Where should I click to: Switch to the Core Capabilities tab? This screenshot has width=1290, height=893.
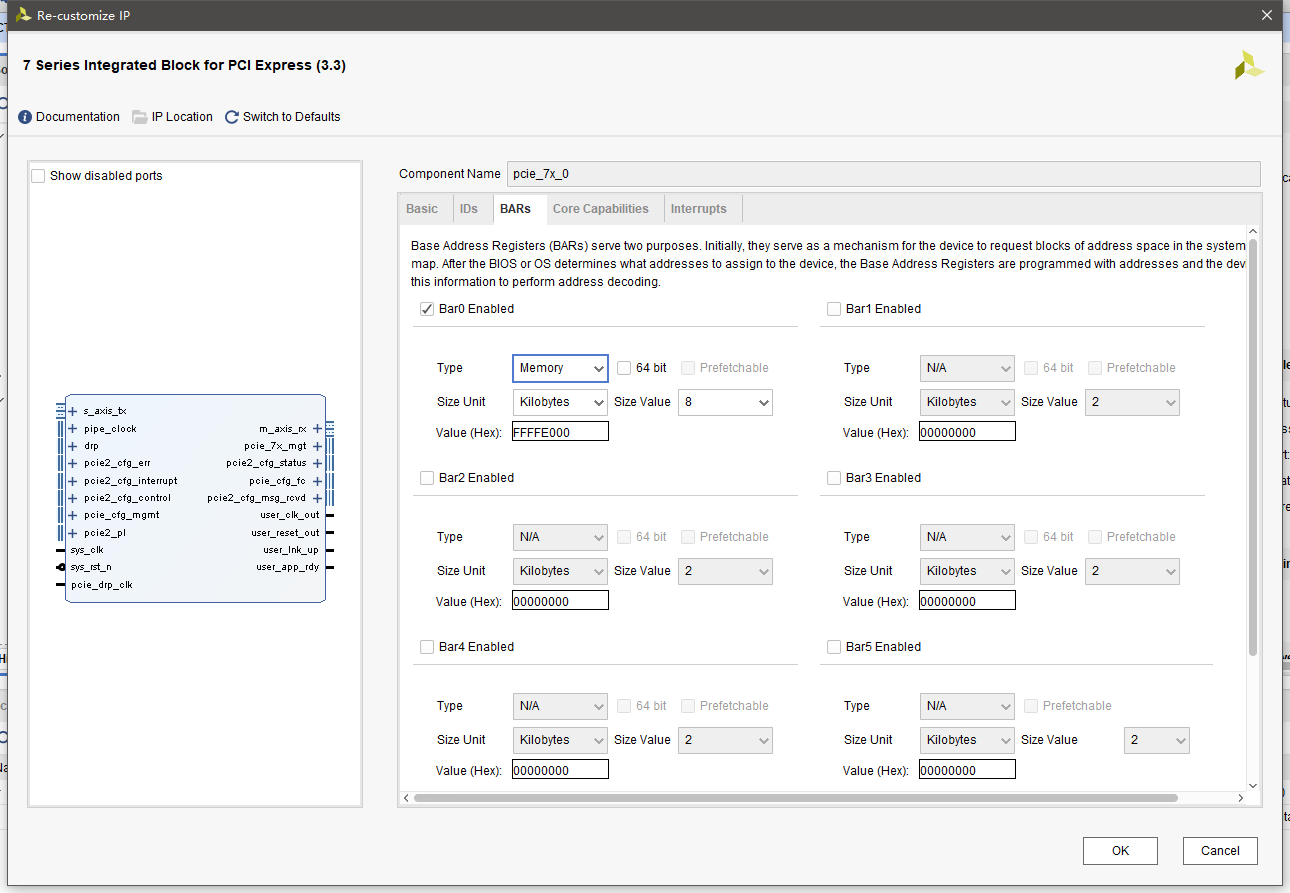tap(601, 209)
